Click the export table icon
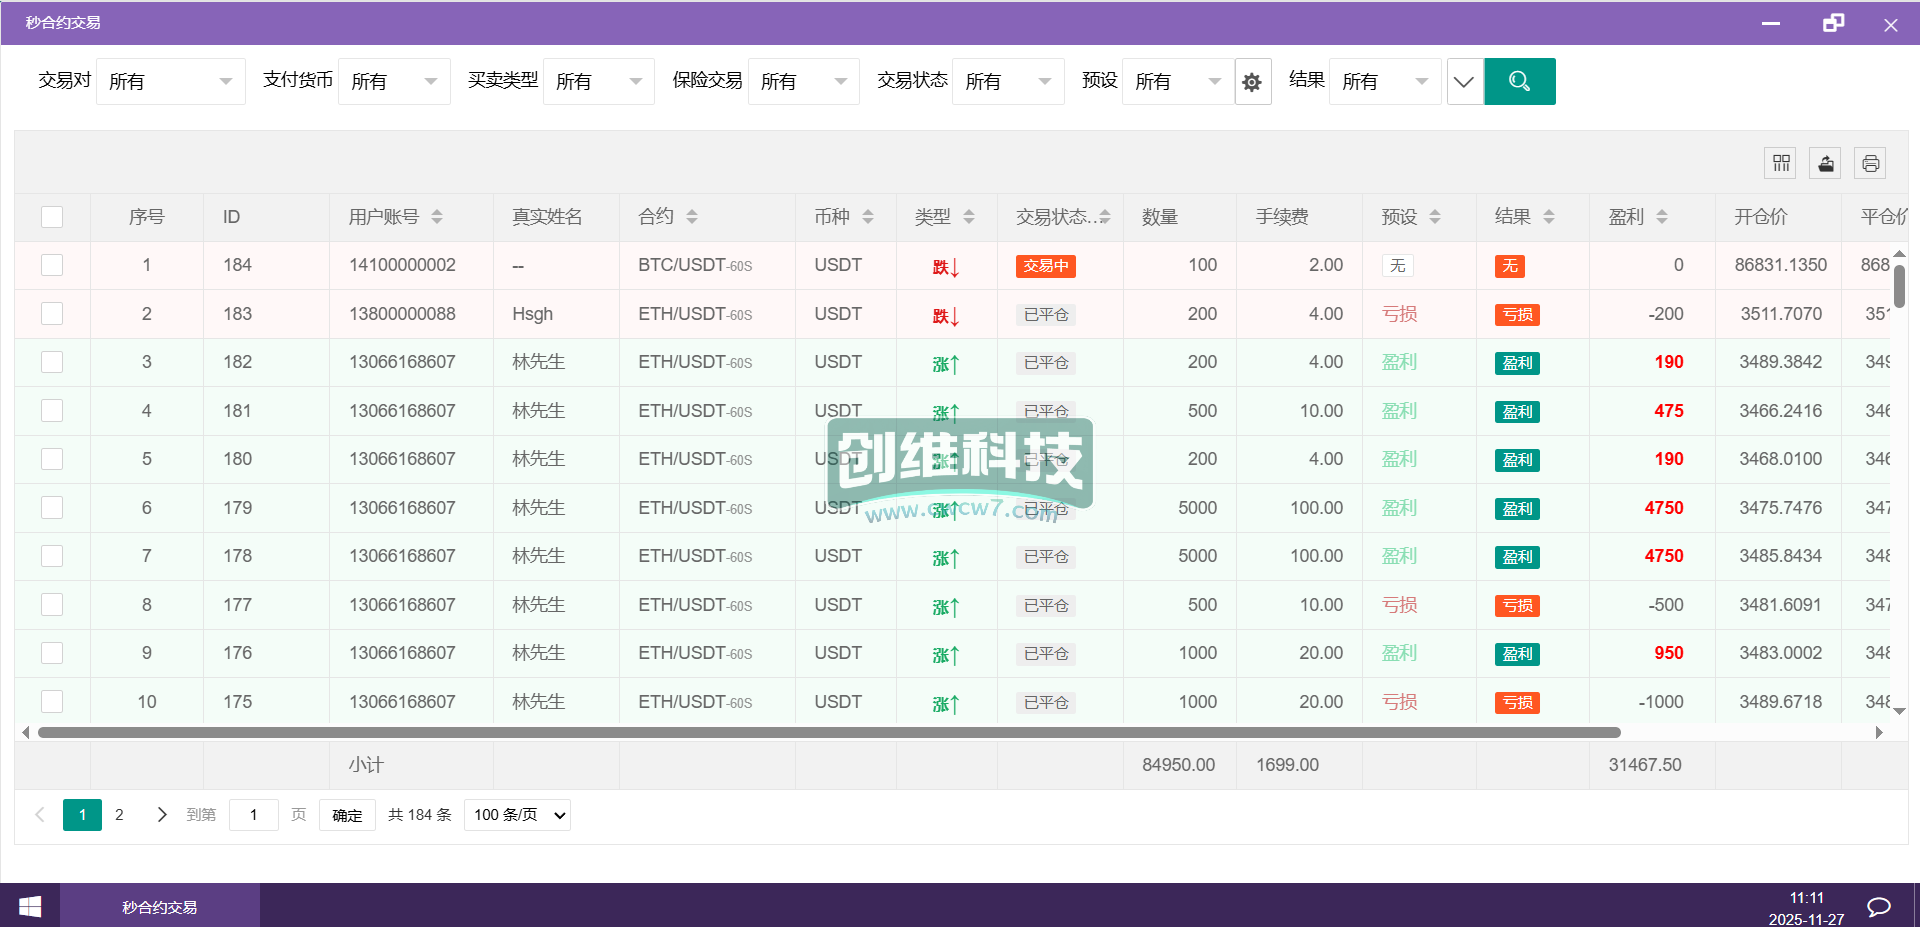The height and width of the screenshot is (927, 1920). (1825, 163)
